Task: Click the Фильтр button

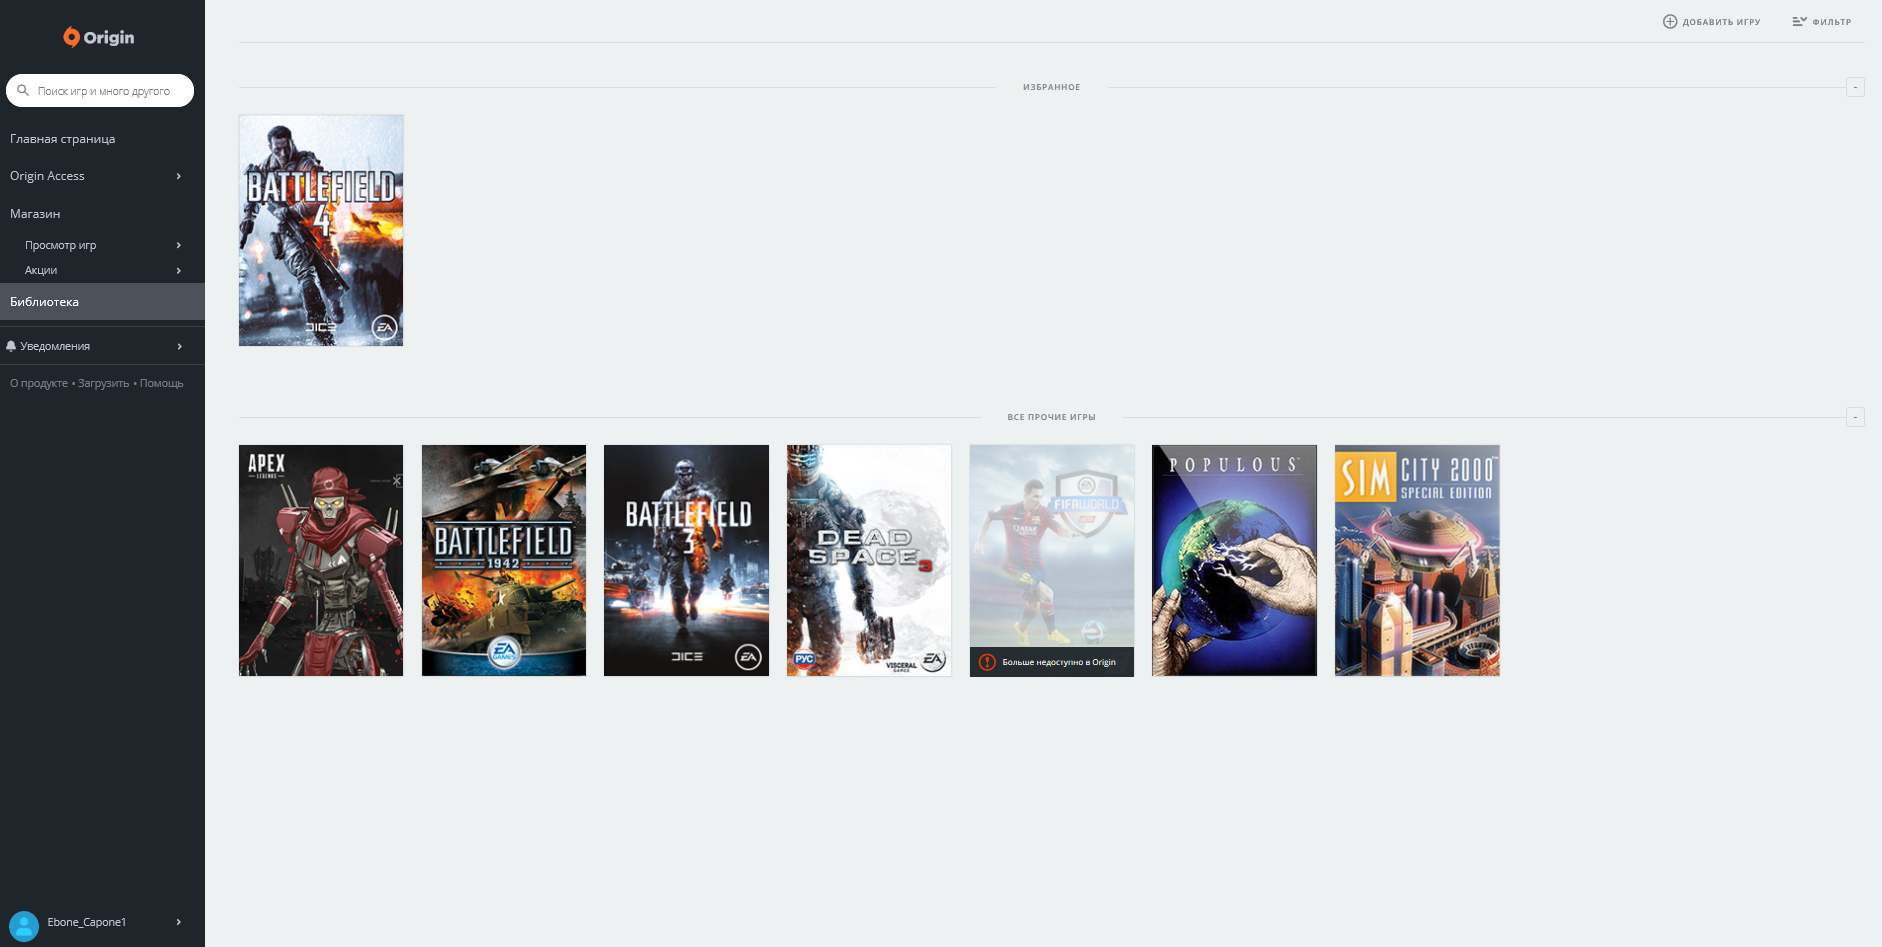Action: 1822,21
